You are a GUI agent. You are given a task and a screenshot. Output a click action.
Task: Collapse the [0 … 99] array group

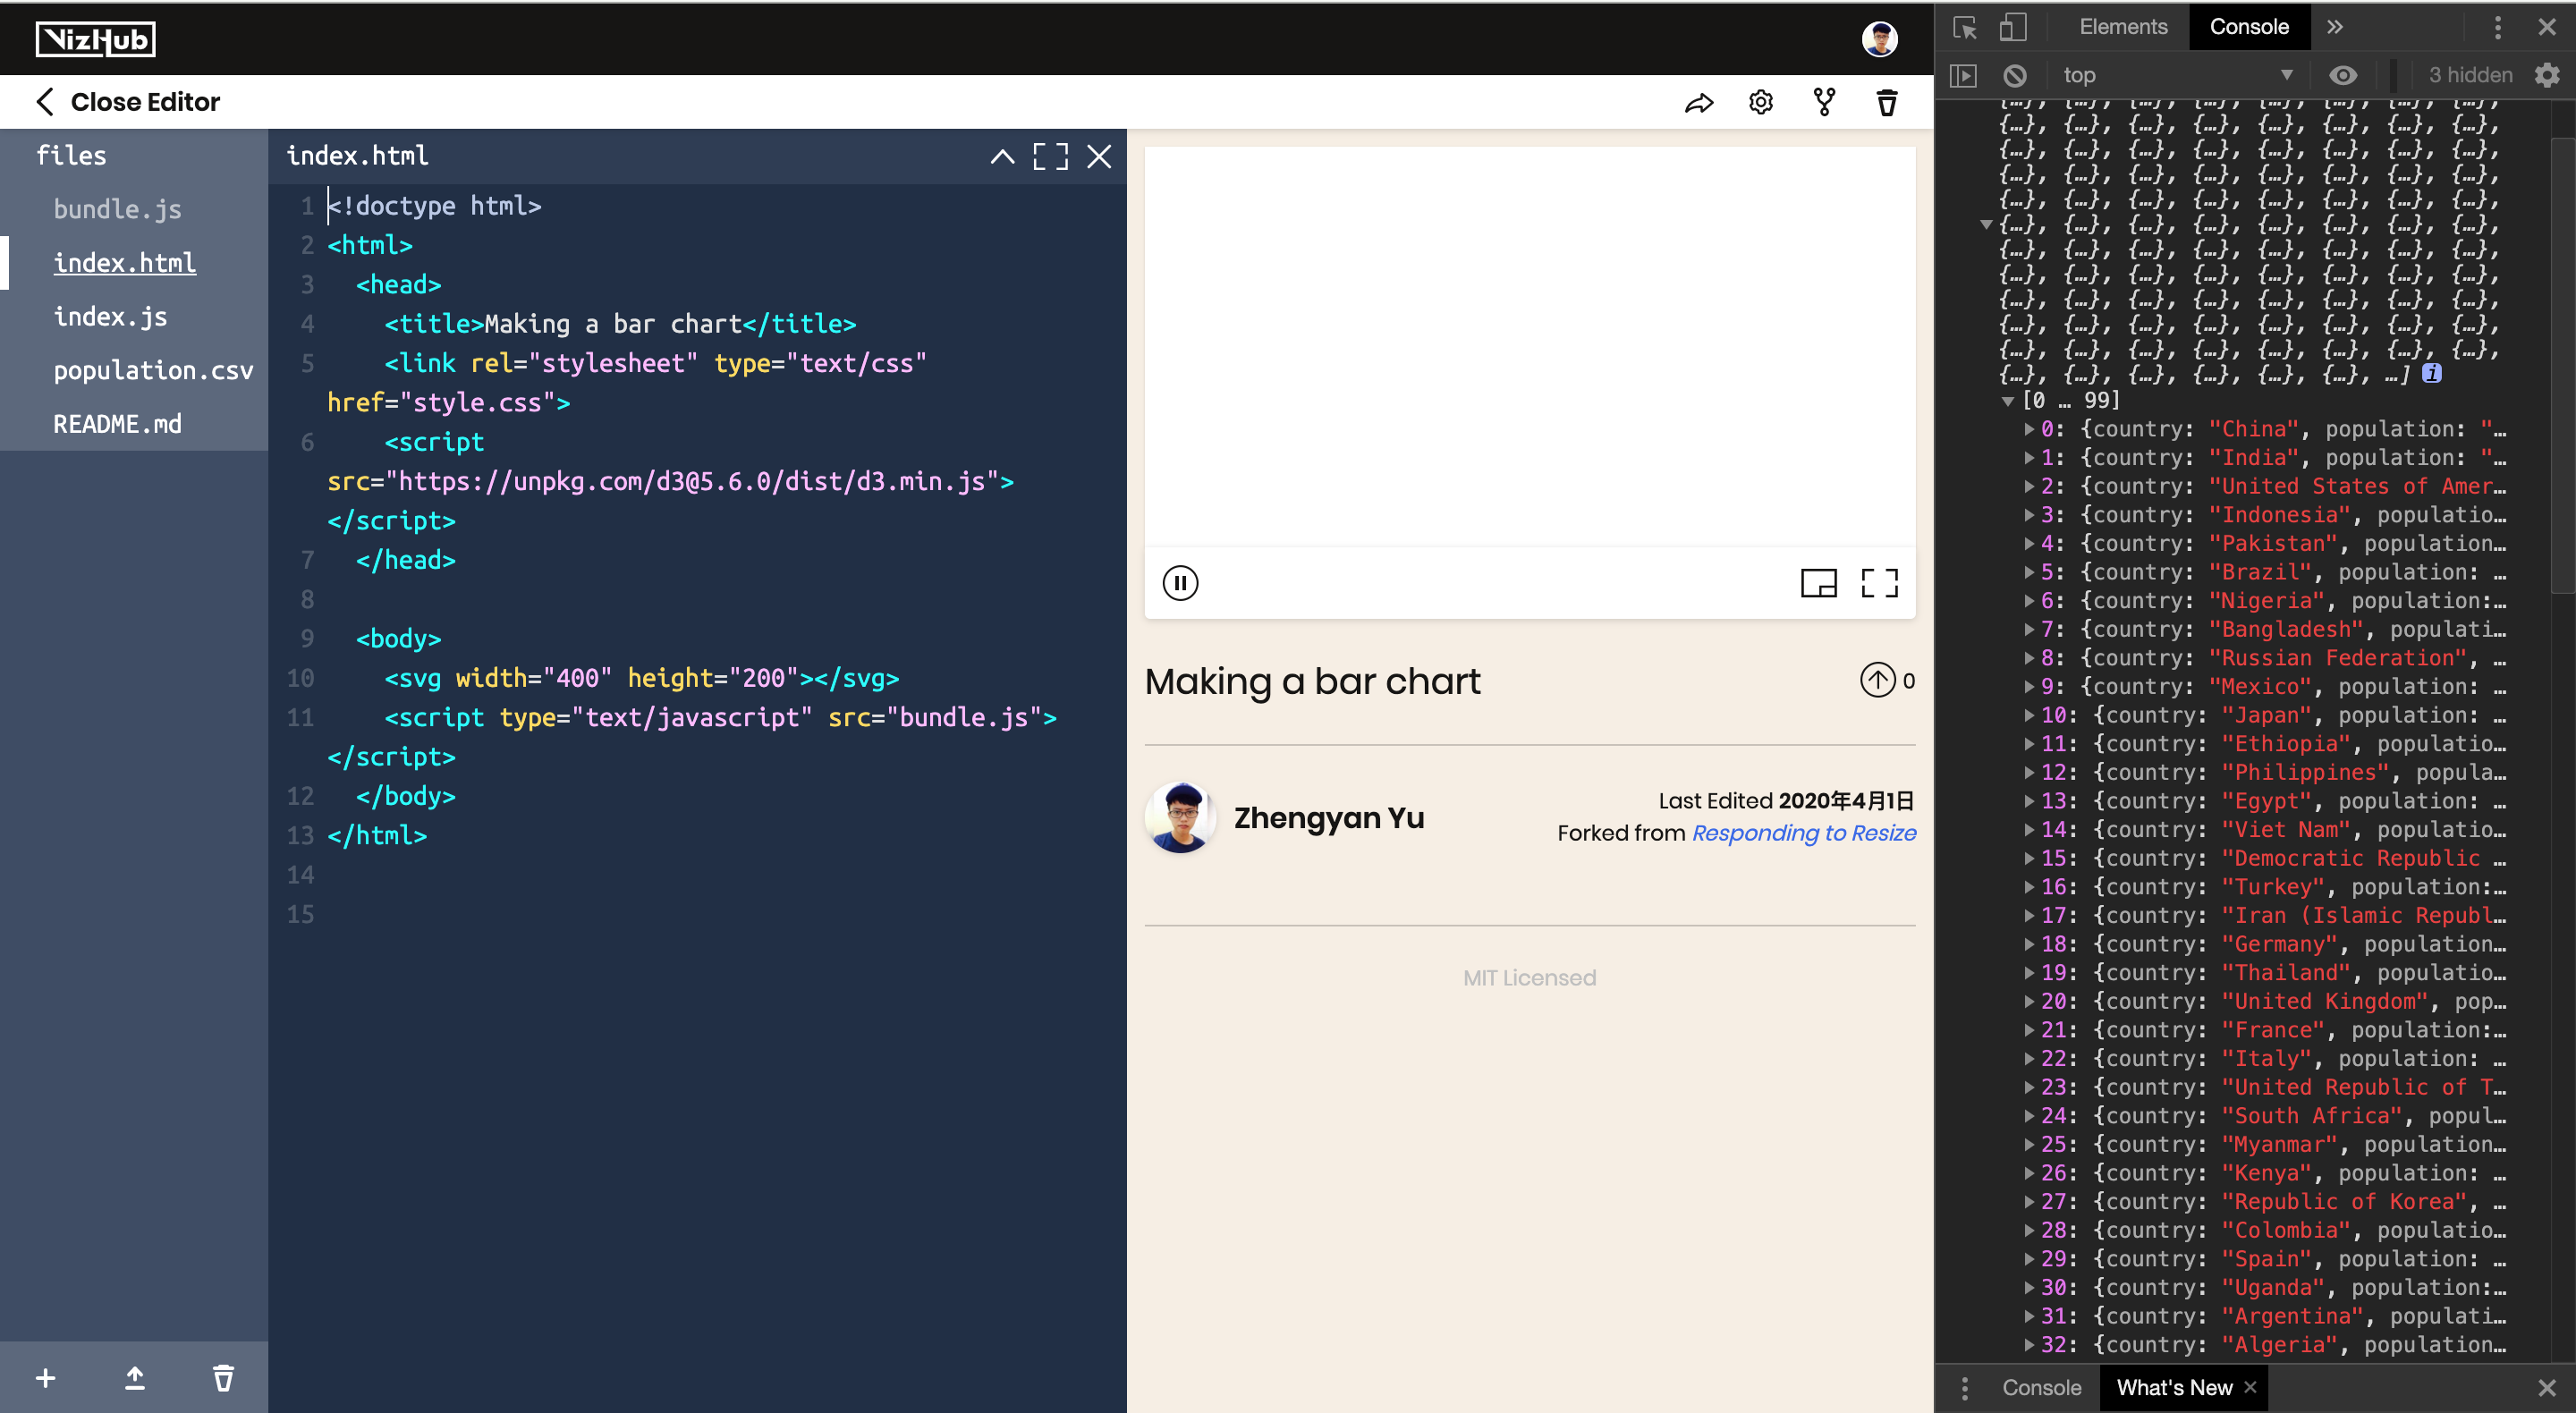click(2007, 401)
